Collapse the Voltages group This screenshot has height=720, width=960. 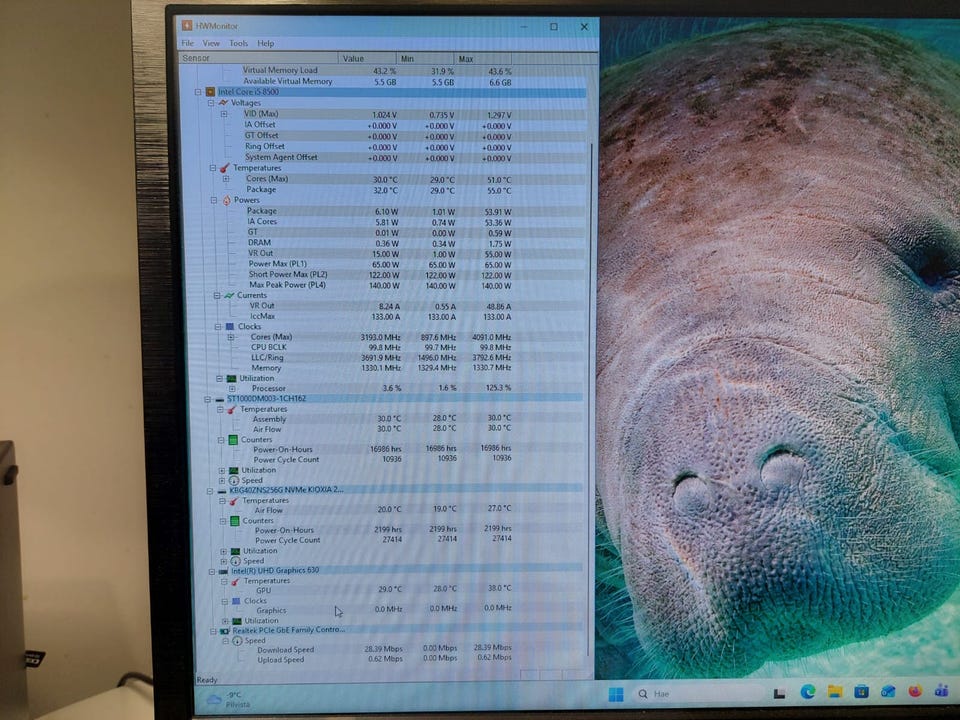[211, 103]
